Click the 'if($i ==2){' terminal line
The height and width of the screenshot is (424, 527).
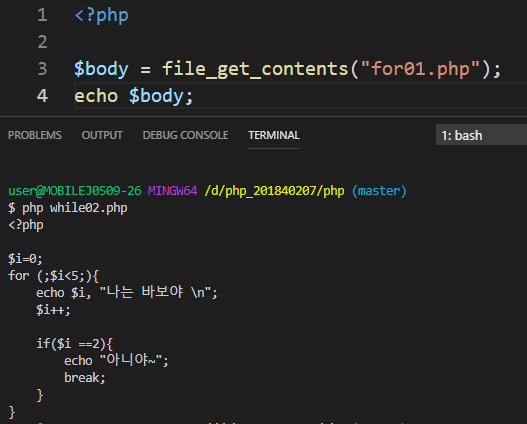tap(75, 344)
